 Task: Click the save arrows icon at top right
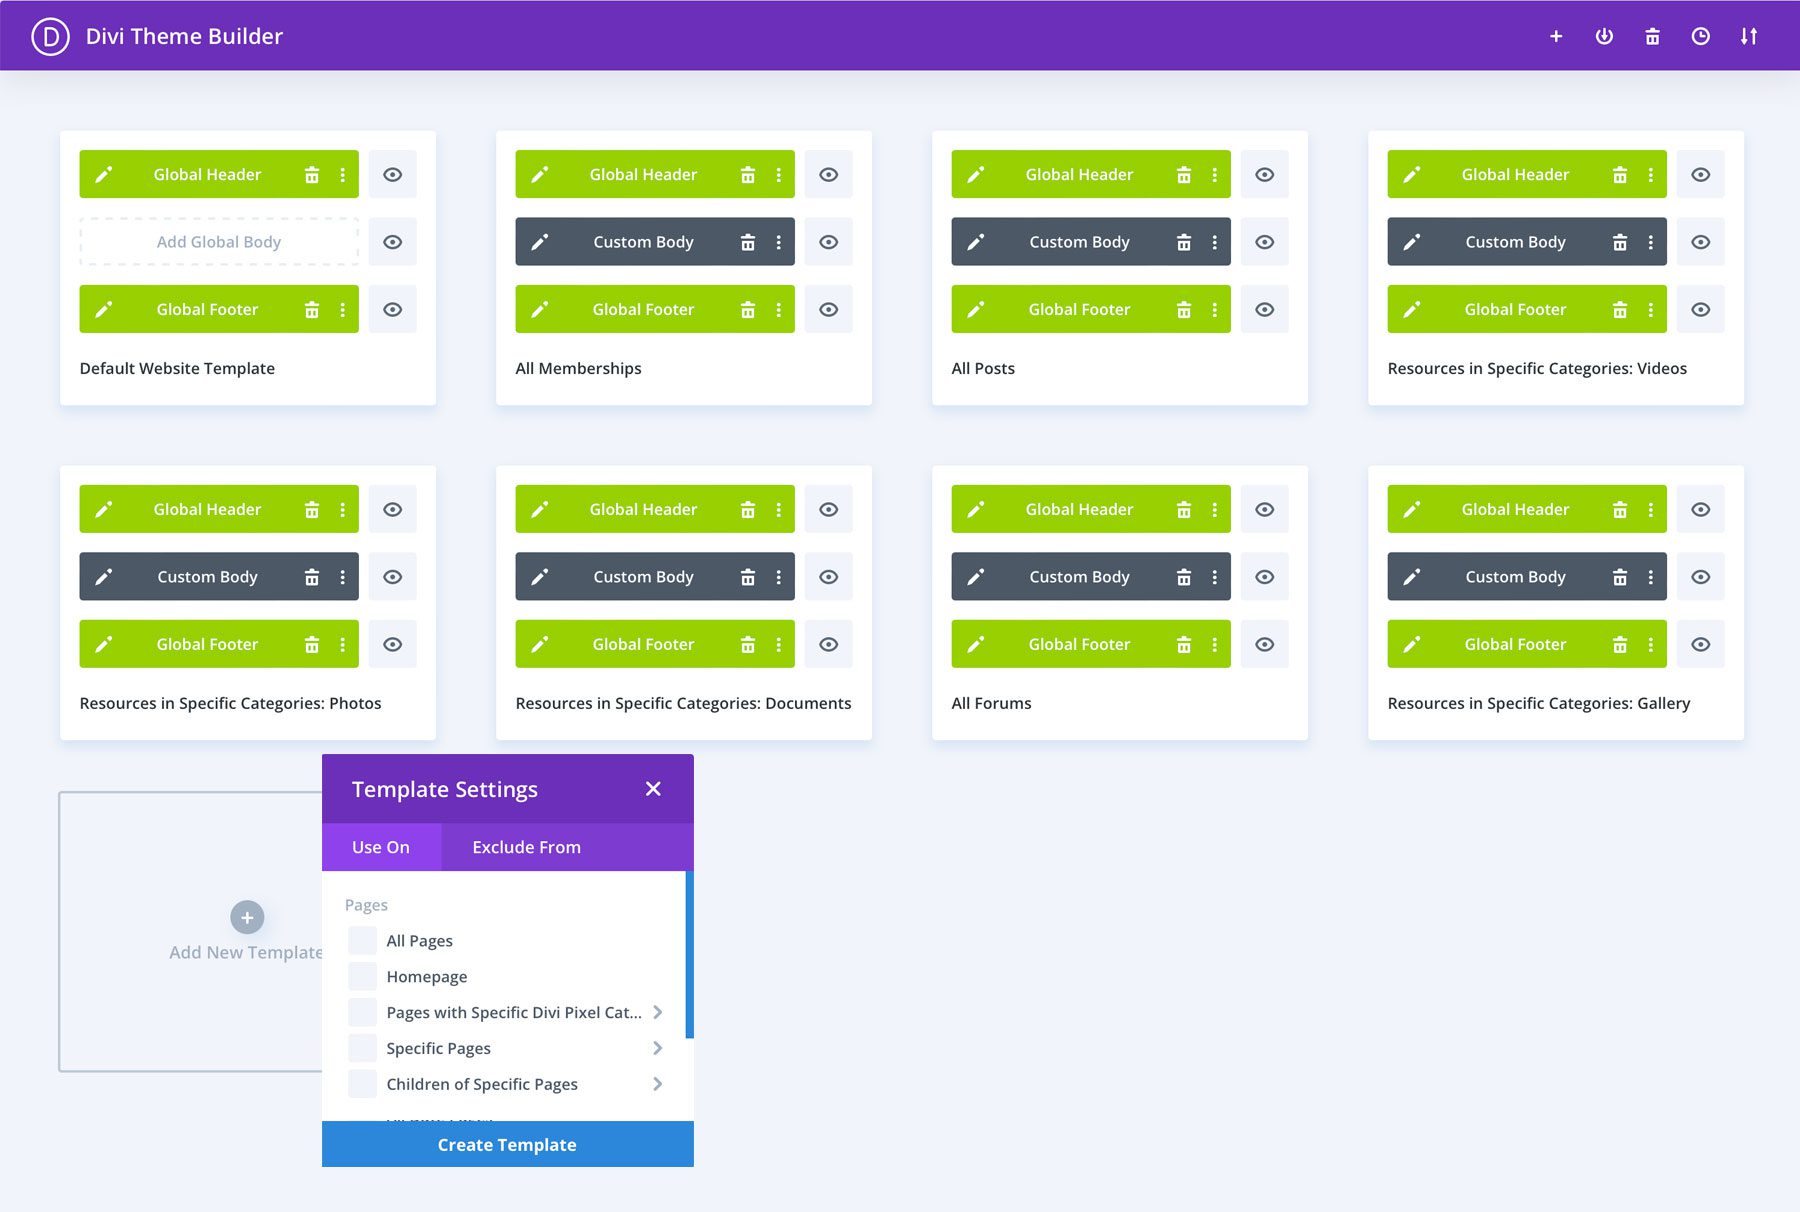click(1748, 35)
